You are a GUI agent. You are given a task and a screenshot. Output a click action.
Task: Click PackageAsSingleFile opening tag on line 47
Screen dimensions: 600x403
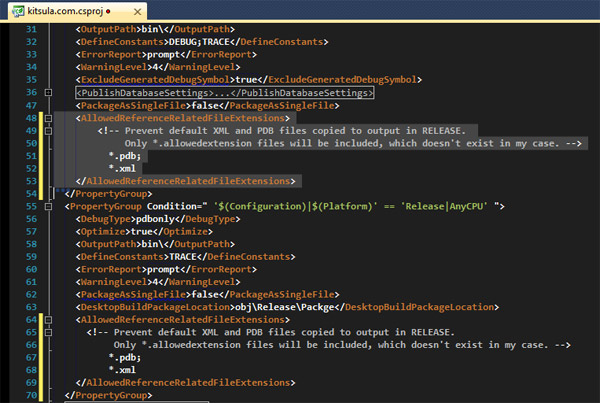[x=133, y=105]
